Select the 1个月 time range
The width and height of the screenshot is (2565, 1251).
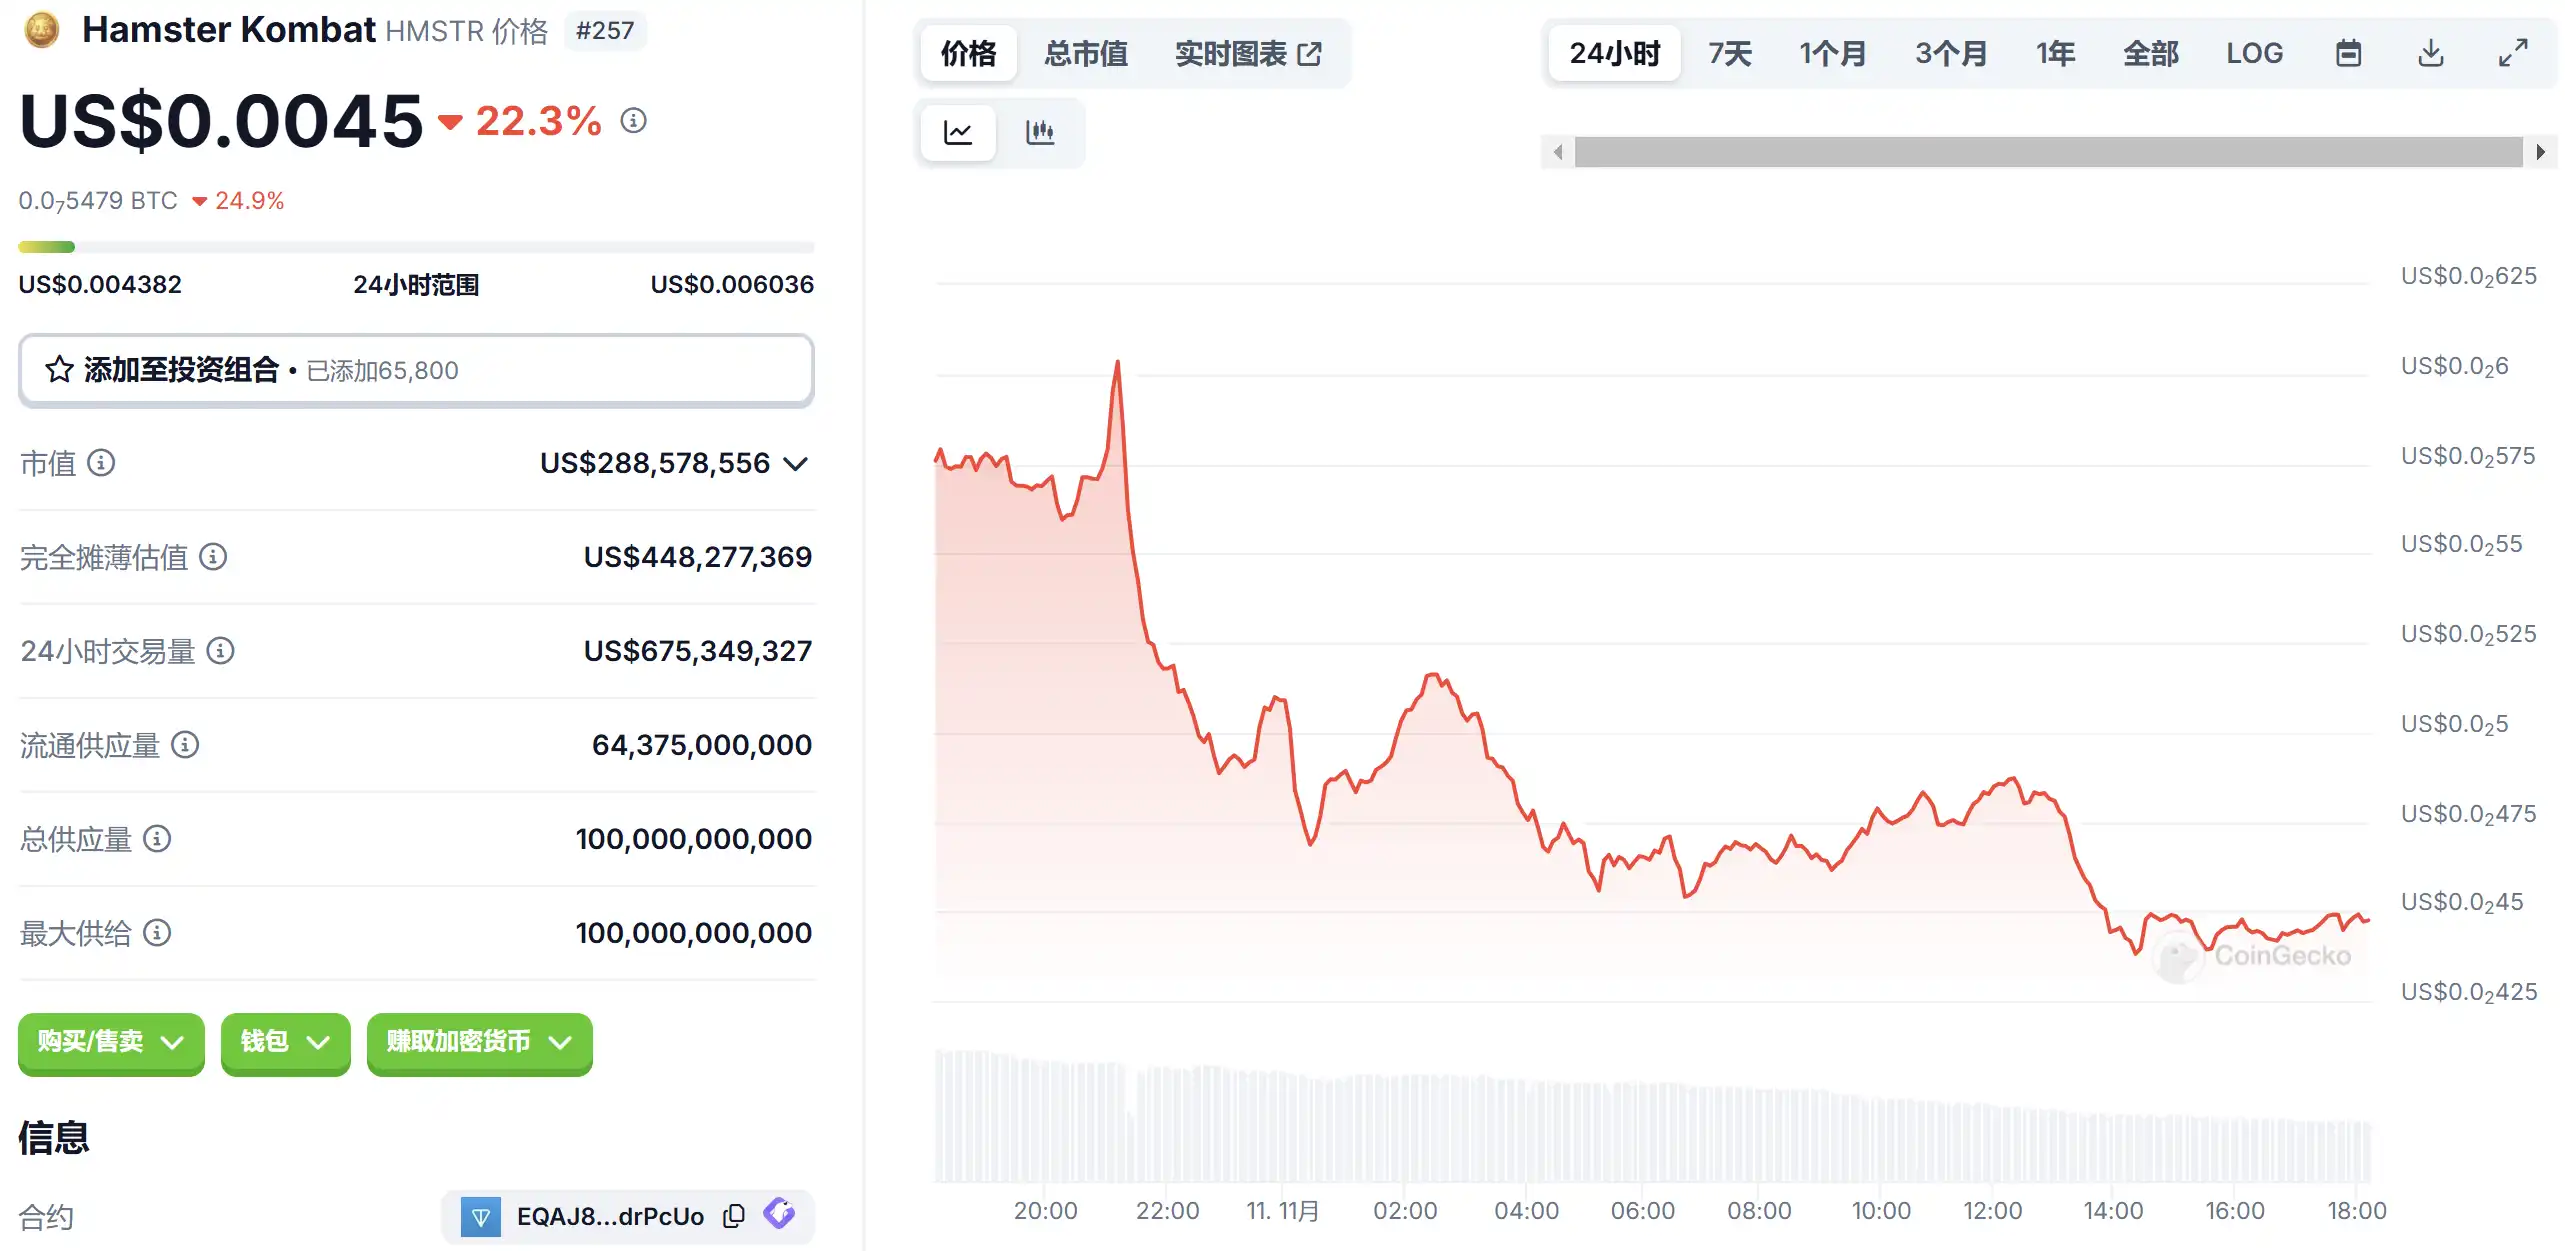[x=1833, y=53]
